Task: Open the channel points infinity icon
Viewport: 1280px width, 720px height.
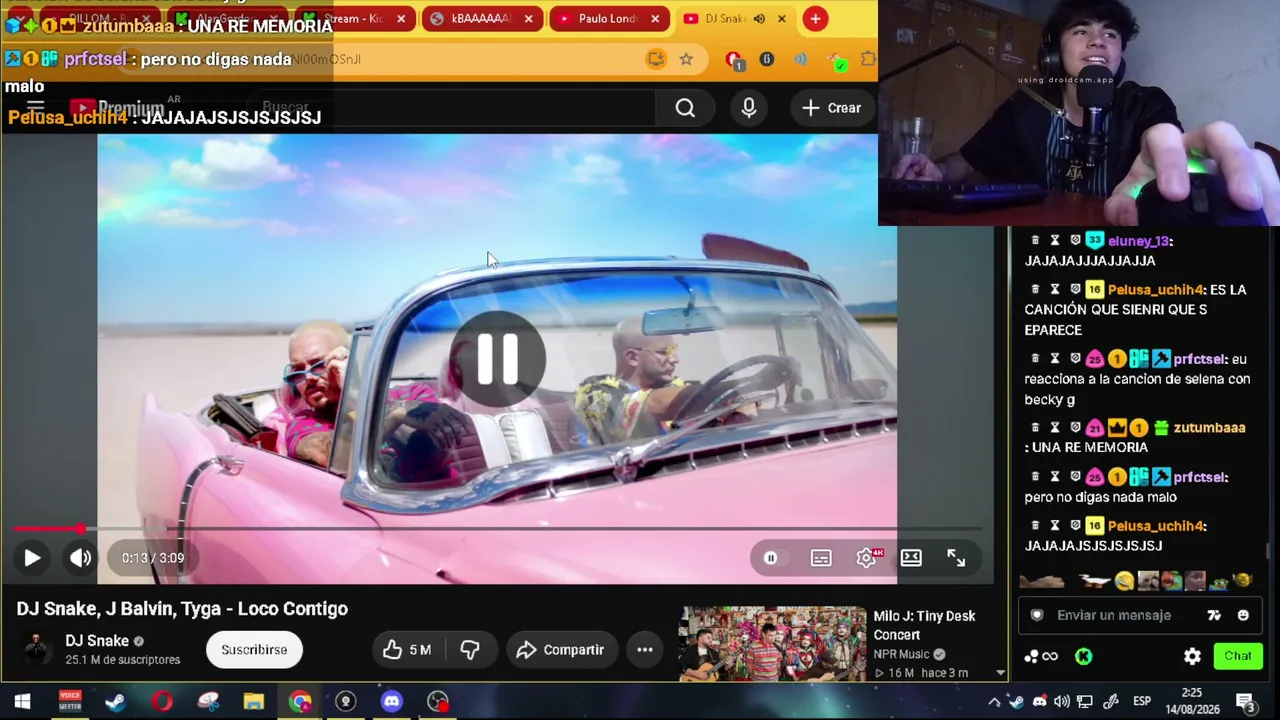Action: [1050, 656]
